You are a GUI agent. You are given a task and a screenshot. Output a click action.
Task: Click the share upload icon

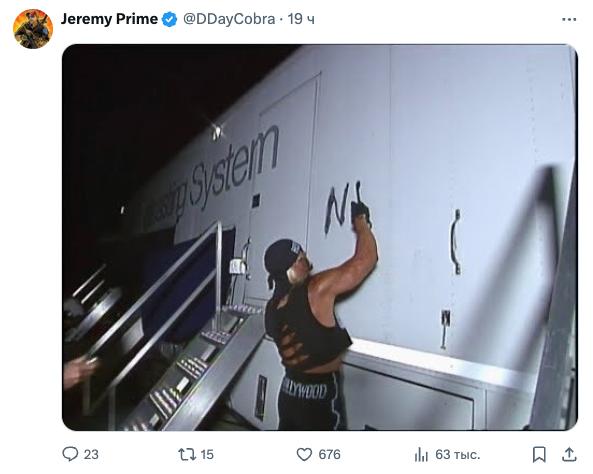click(569, 454)
